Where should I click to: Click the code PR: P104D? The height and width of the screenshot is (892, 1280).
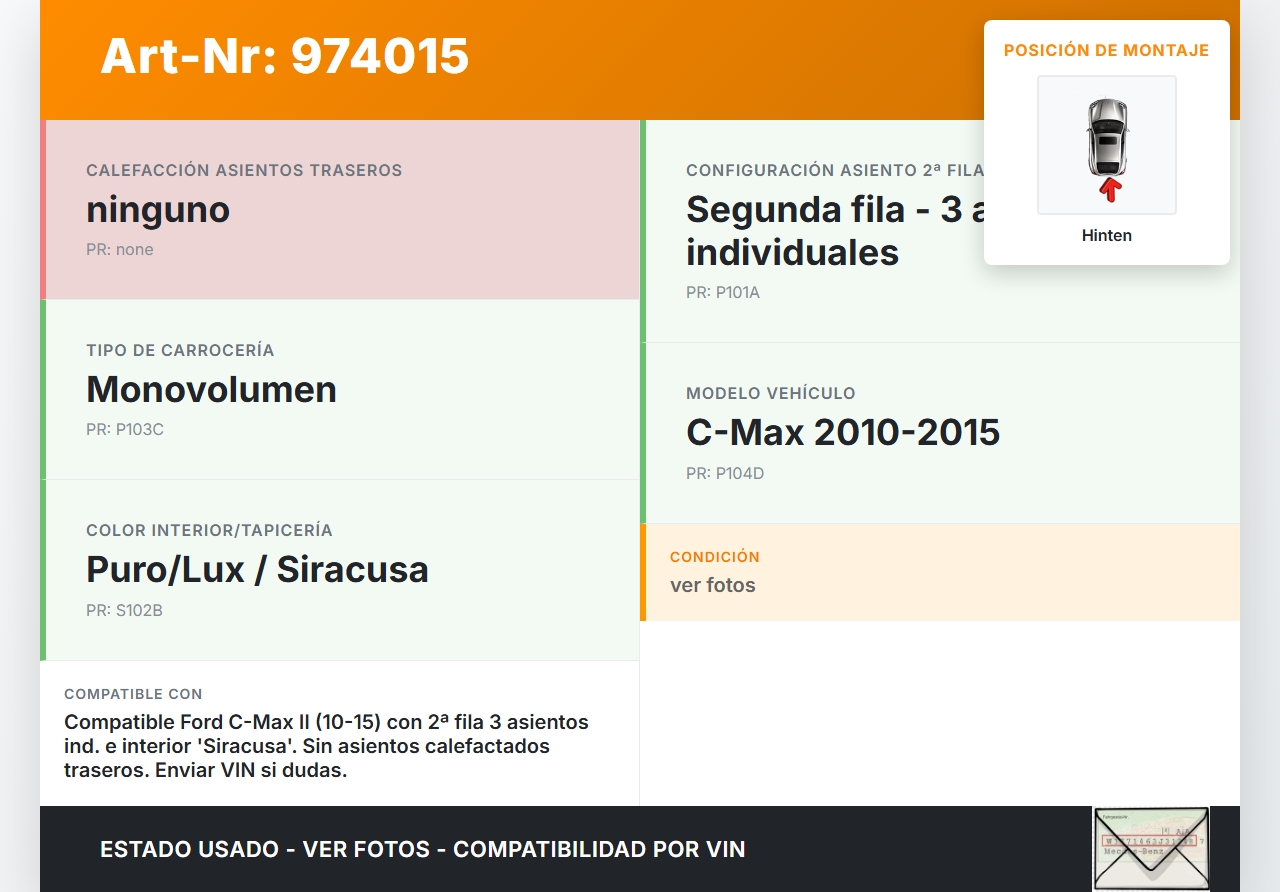(725, 474)
